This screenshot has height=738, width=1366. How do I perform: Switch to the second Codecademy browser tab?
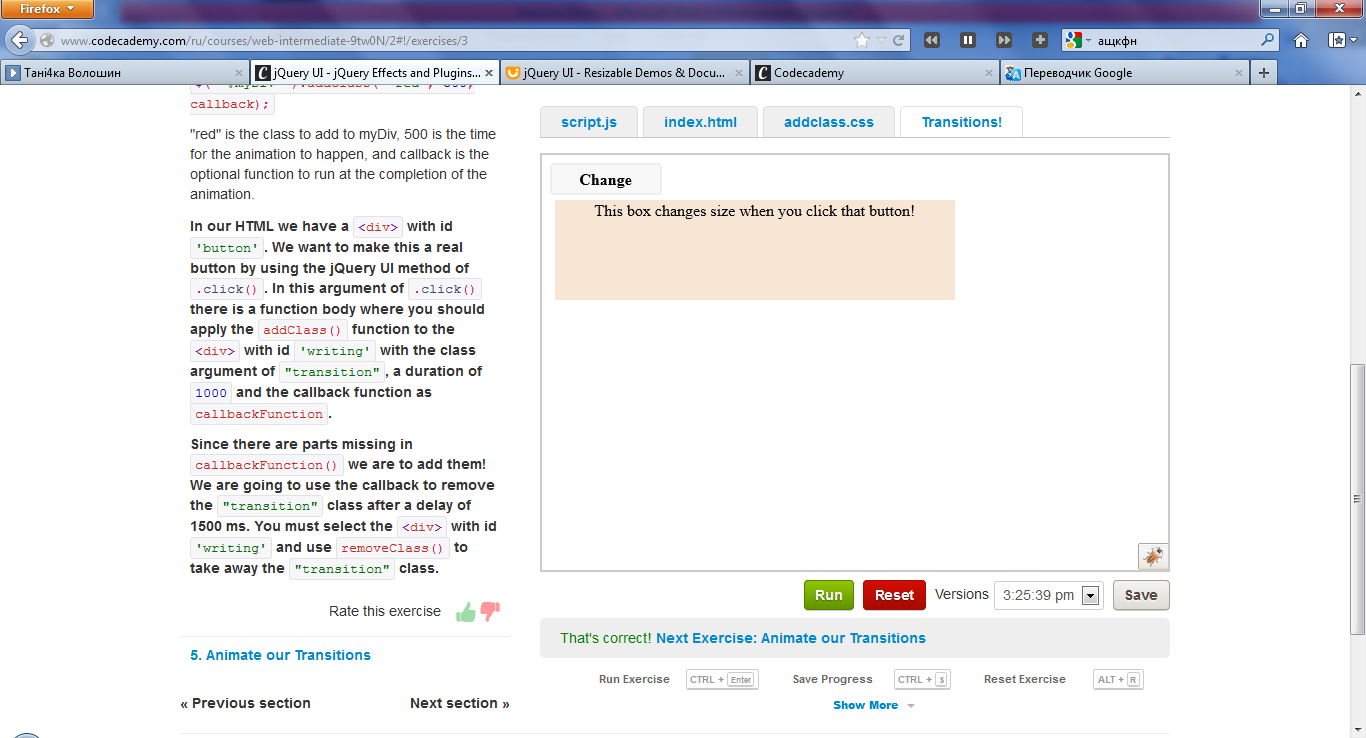874,73
